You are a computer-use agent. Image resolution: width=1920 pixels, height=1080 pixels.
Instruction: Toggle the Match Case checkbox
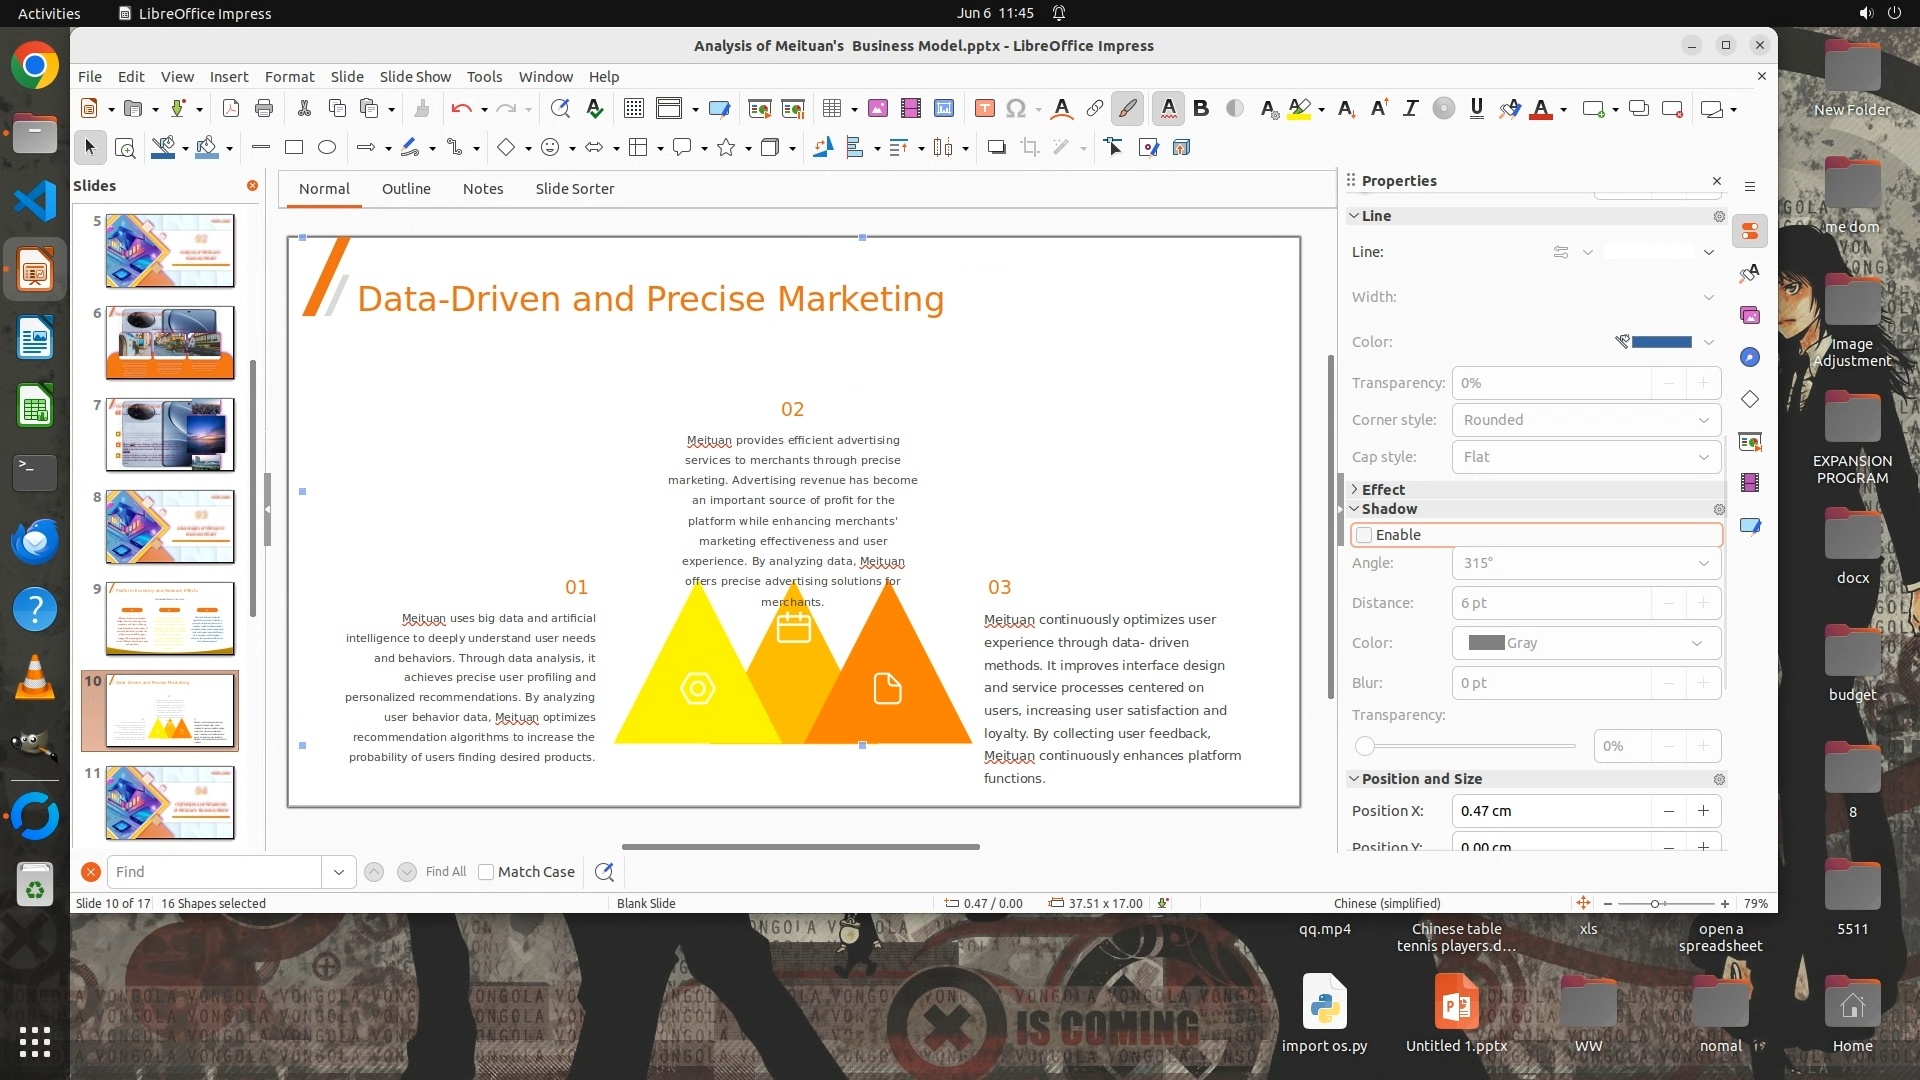[x=487, y=872]
